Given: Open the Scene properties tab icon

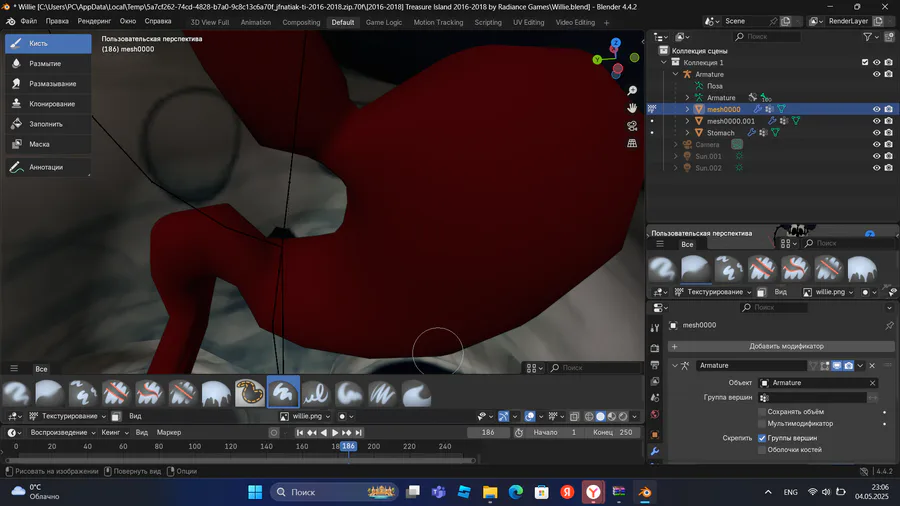Looking at the screenshot, I should [655, 398].
